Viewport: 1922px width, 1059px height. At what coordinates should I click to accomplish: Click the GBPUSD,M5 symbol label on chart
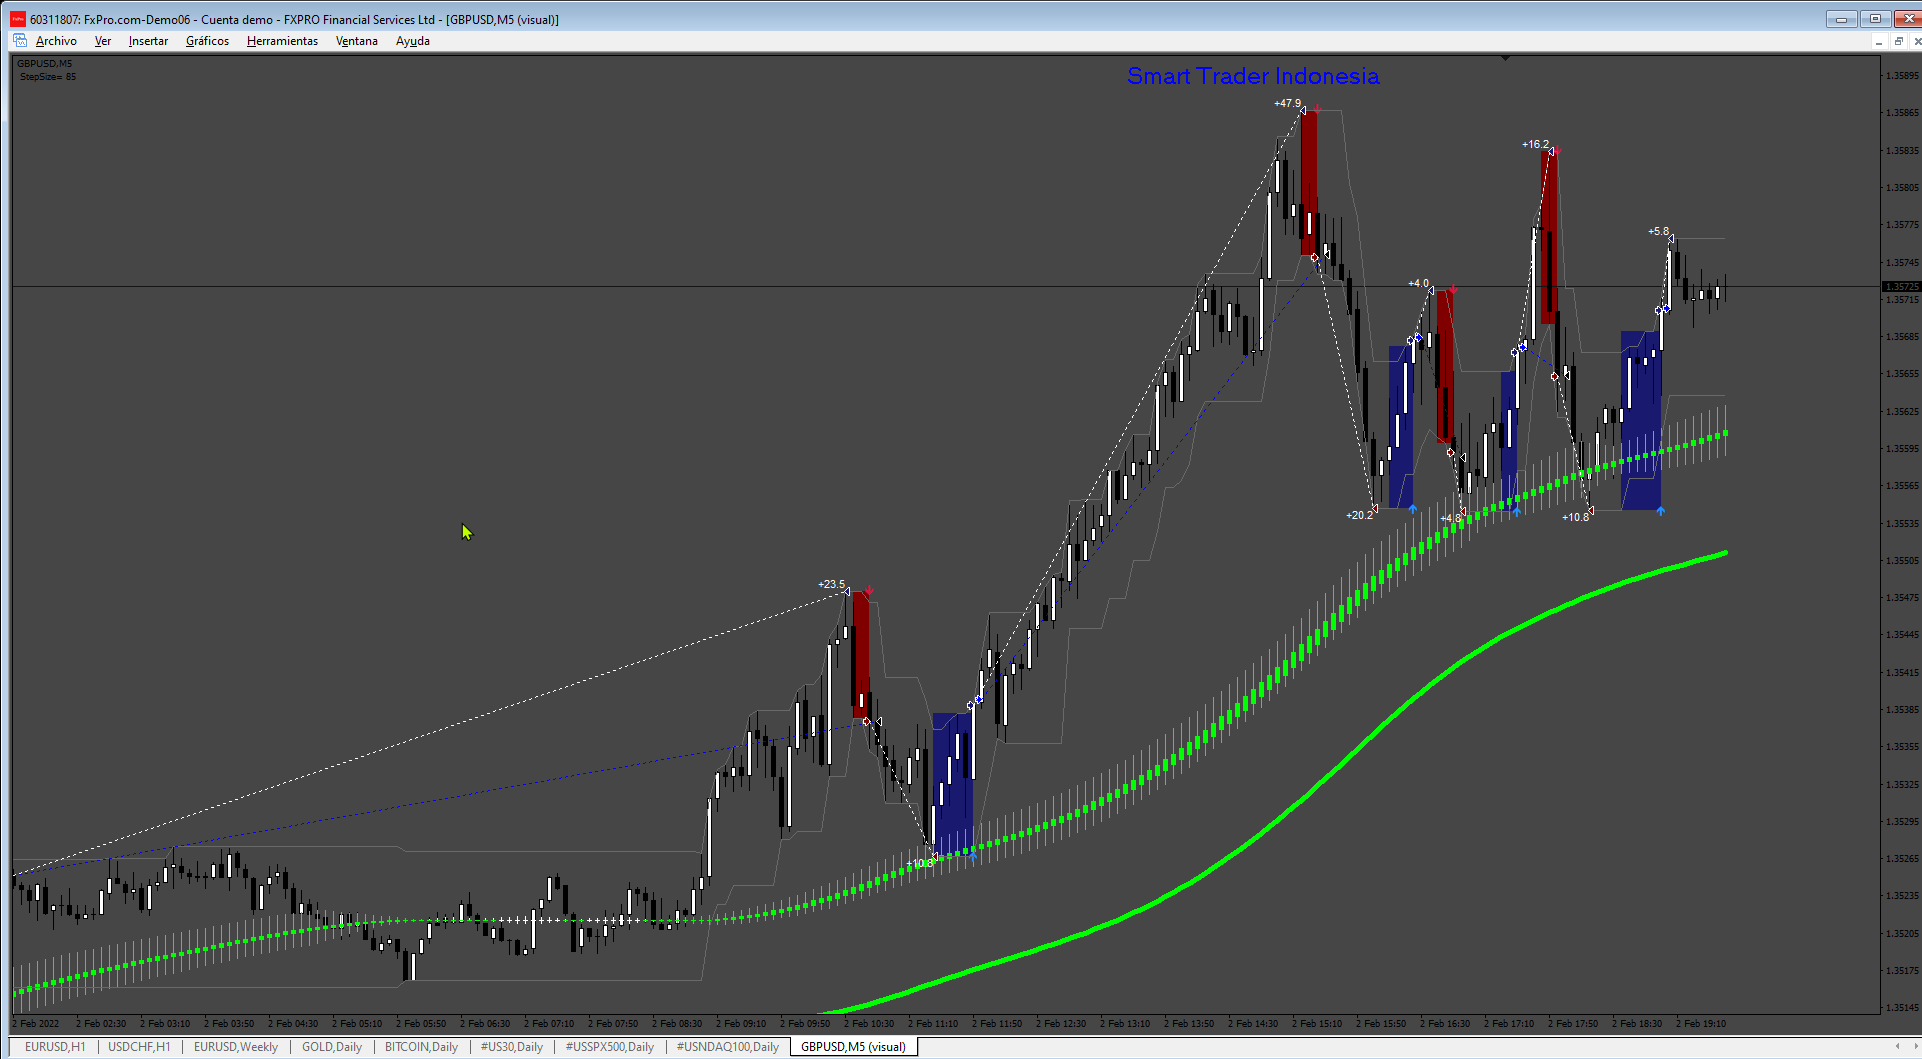44,63
